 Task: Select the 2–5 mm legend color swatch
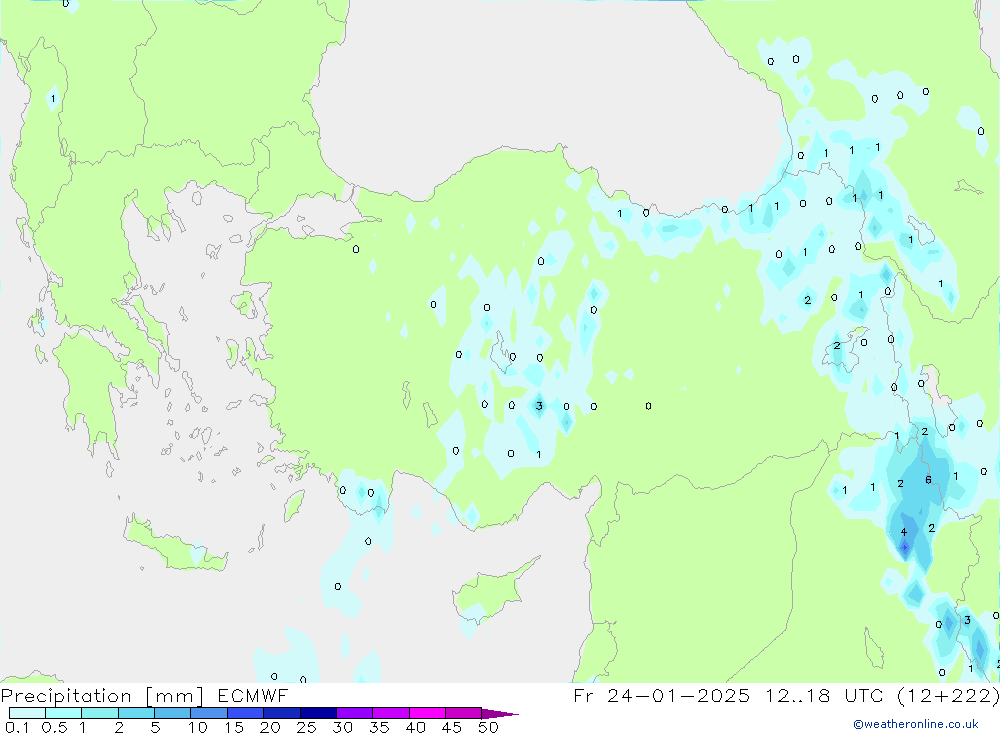point(136,714)
